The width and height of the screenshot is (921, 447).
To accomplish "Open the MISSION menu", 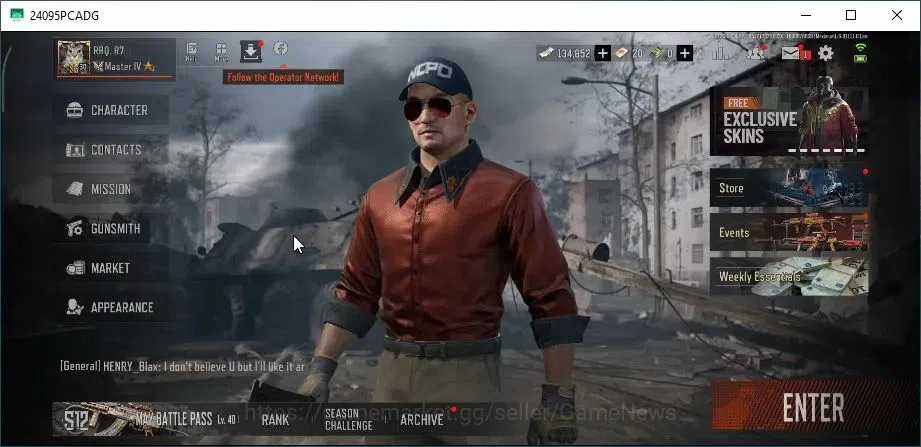I will point(111,189).
